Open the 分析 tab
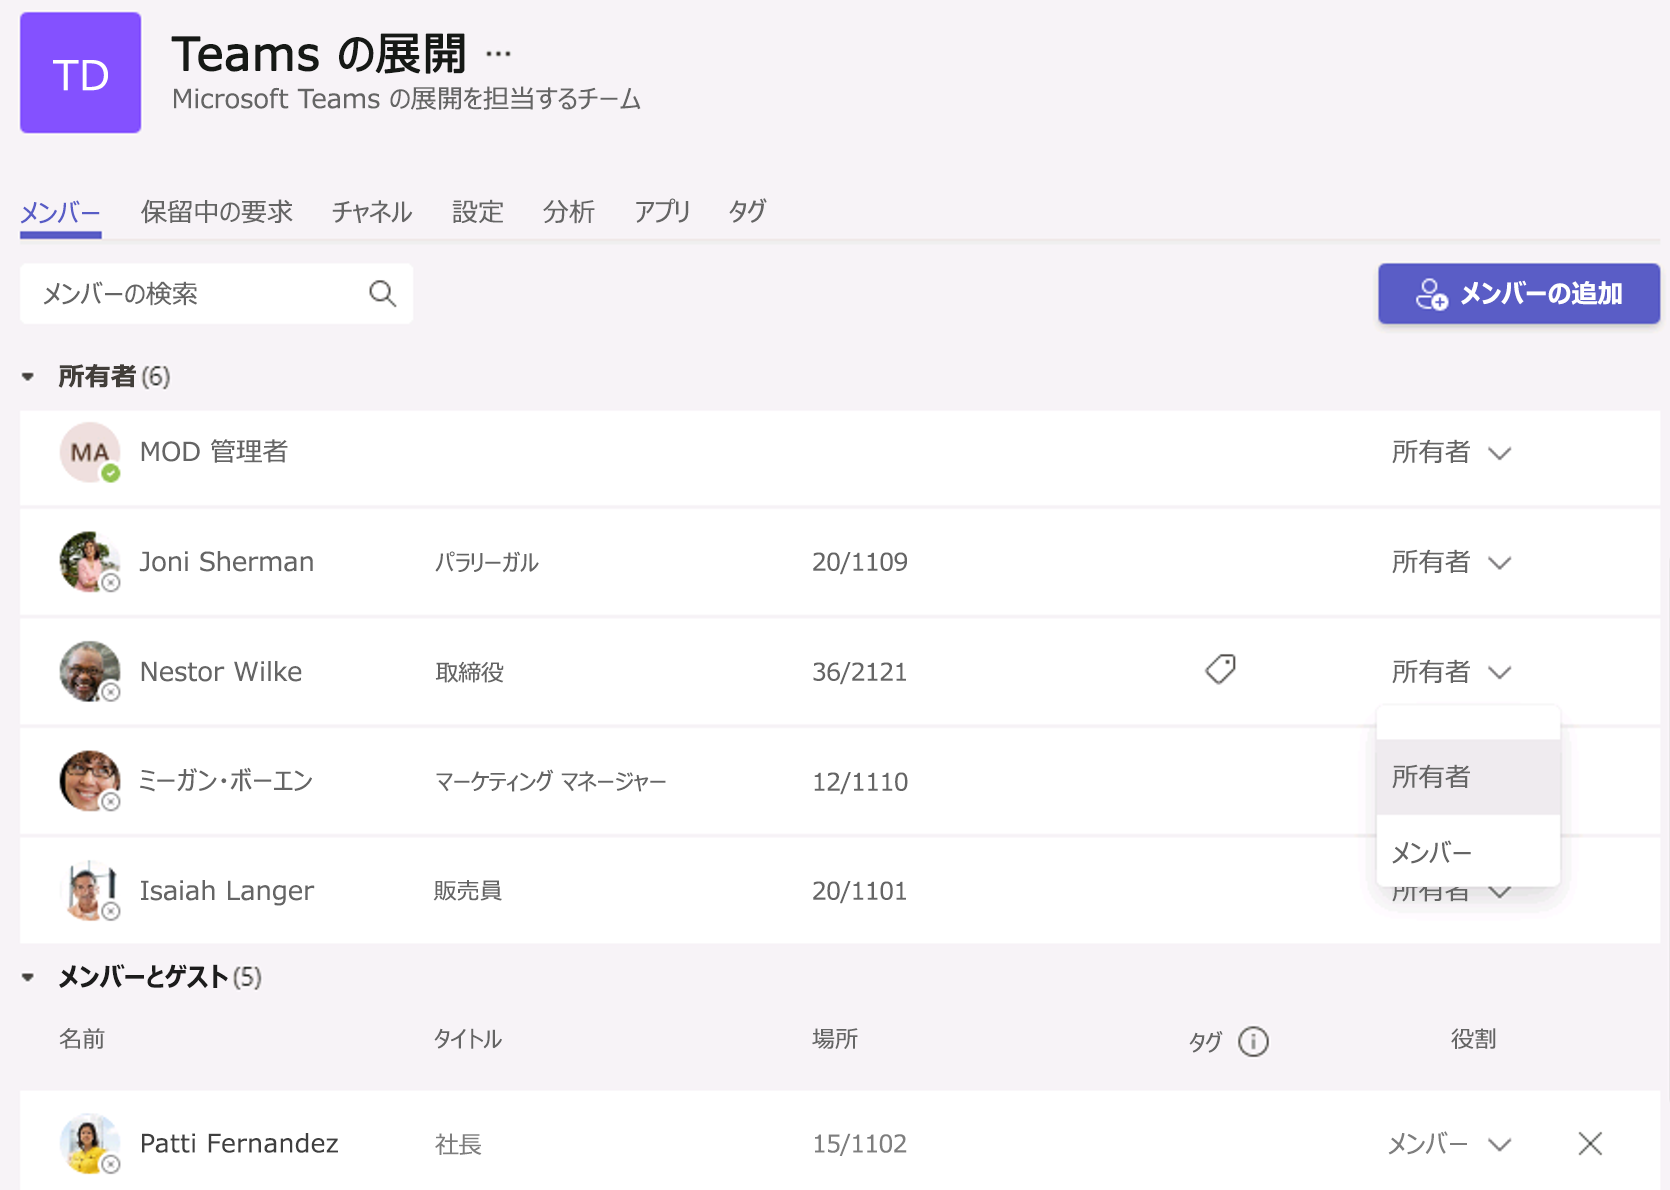1670x1190 pixels. pyautogui.click(x=569, y=212)
